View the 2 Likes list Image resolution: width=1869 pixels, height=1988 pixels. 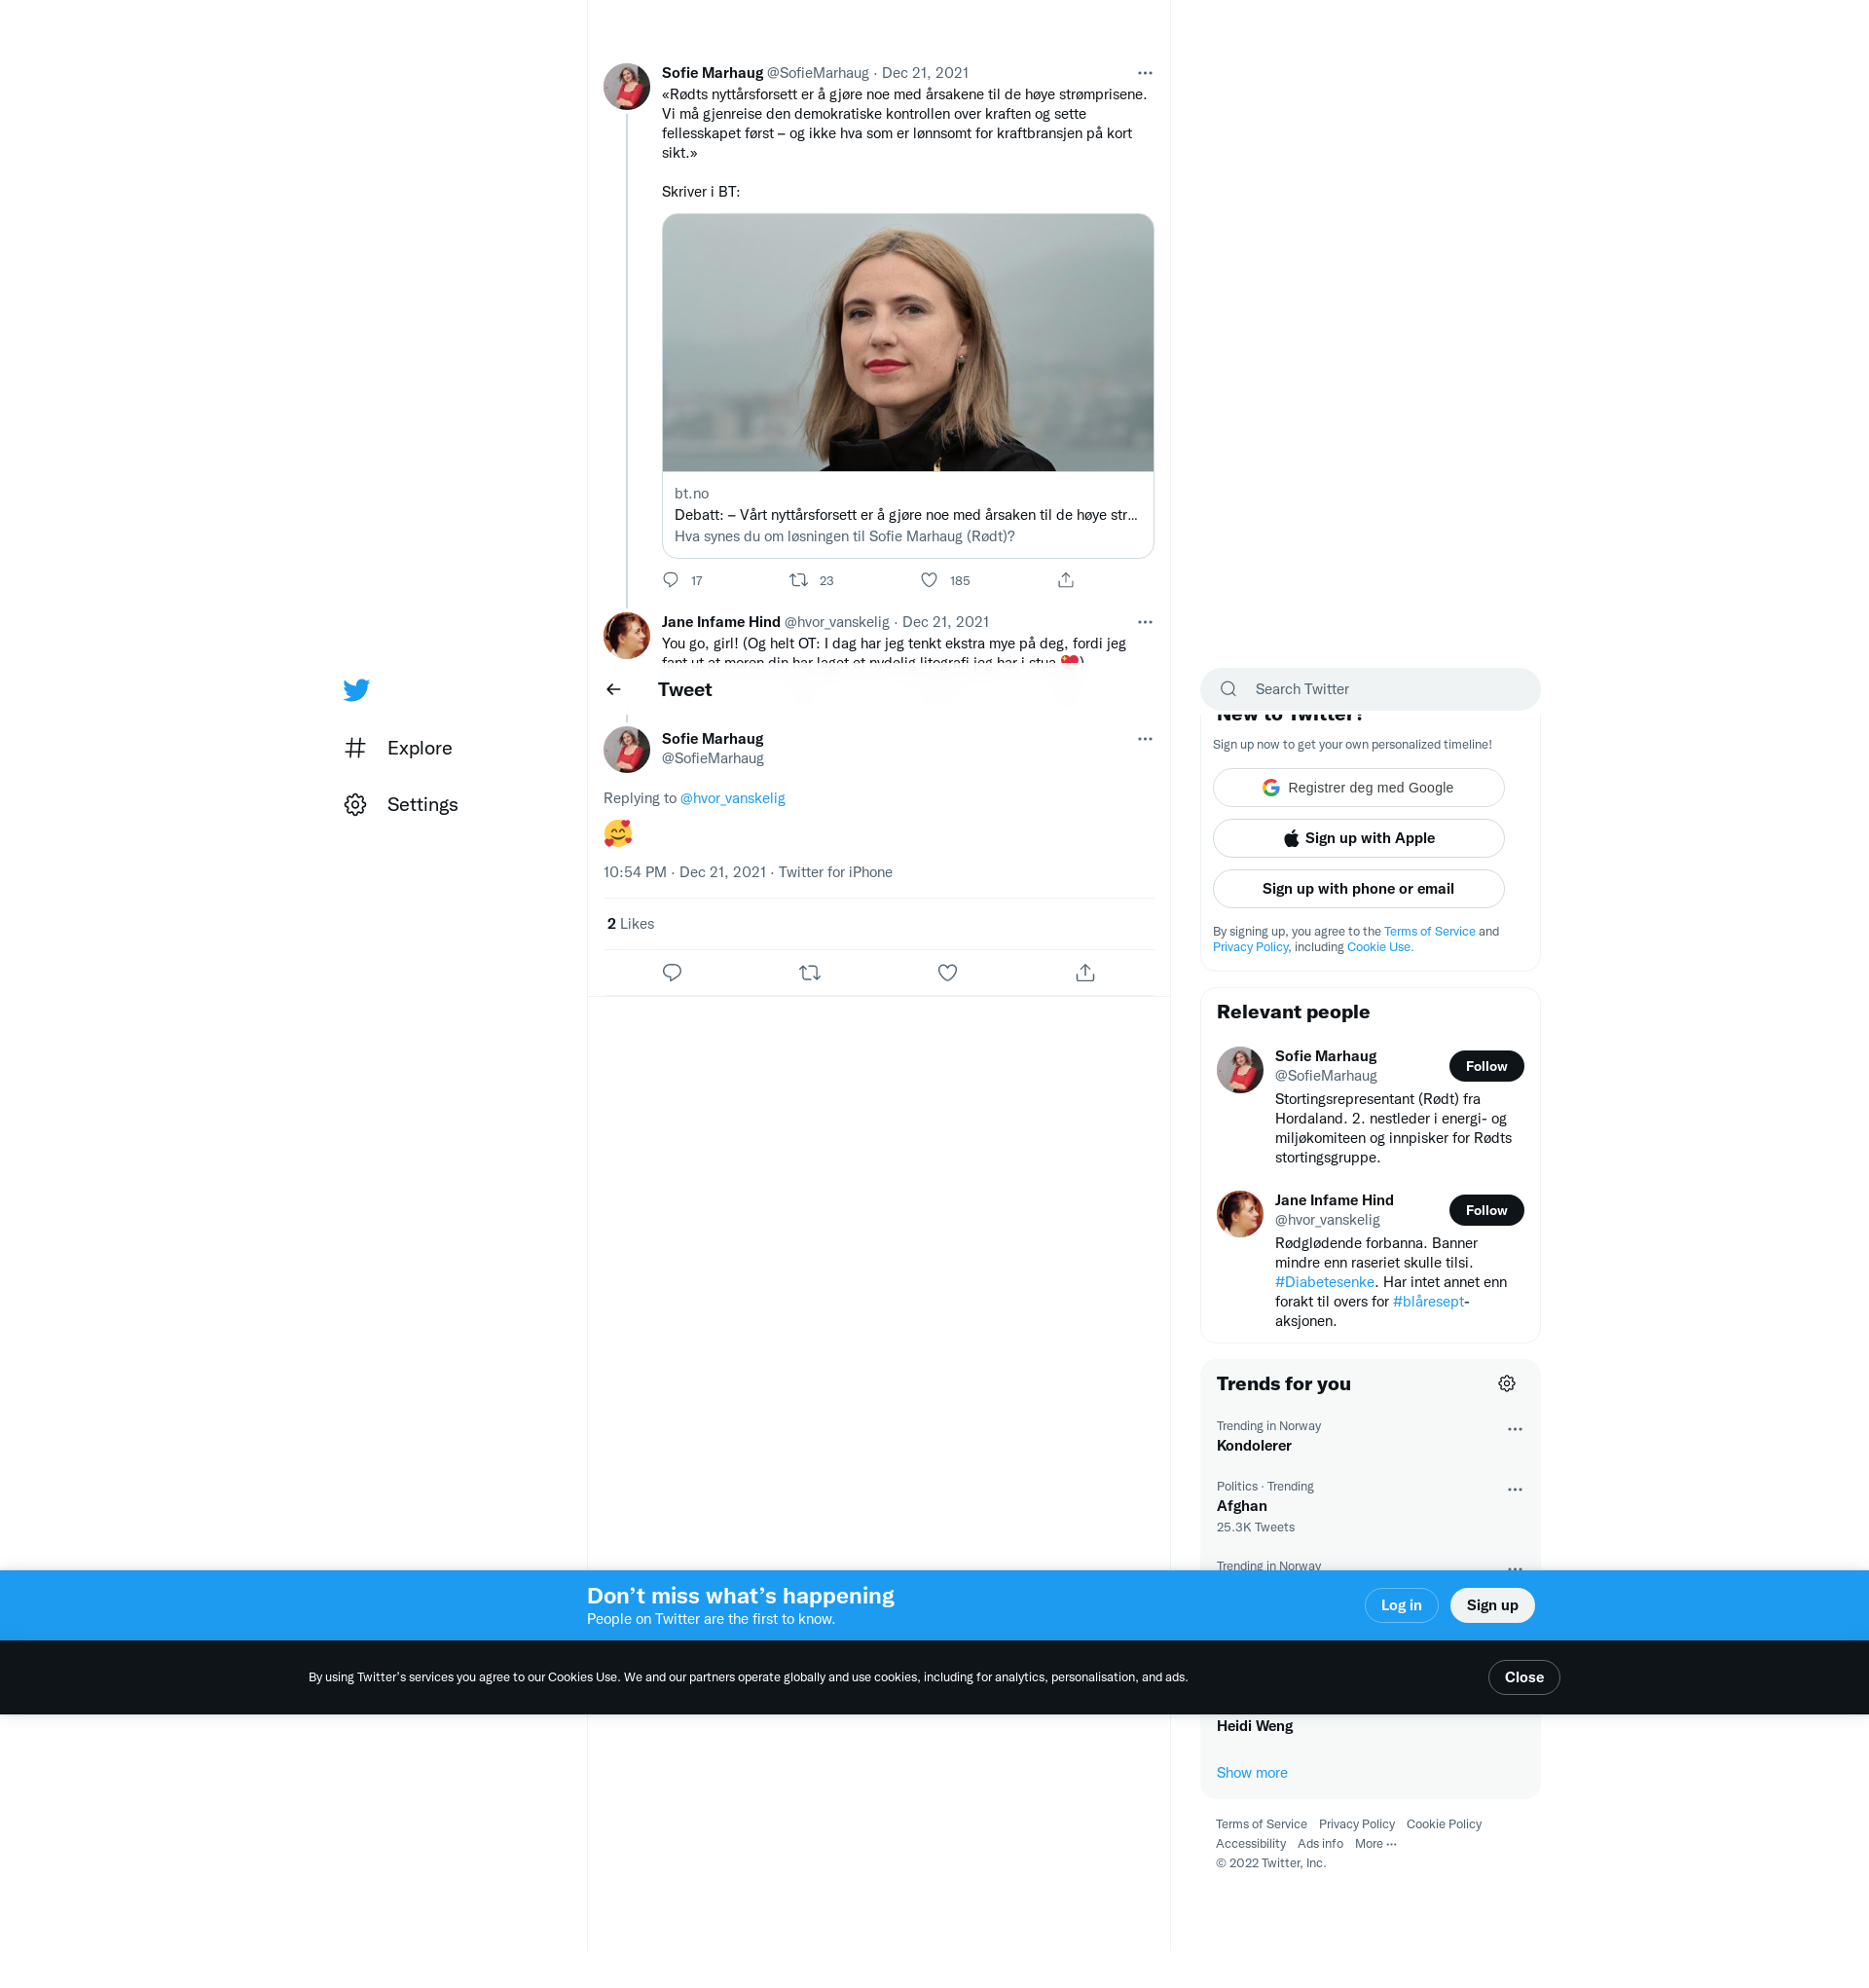pos(630,924)
